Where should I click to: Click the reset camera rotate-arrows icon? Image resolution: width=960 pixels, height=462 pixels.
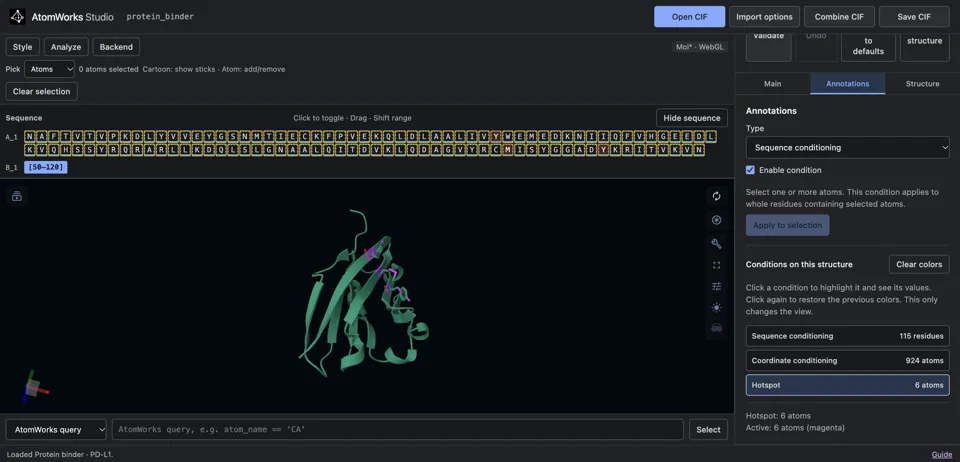click(x=716, y=196)
